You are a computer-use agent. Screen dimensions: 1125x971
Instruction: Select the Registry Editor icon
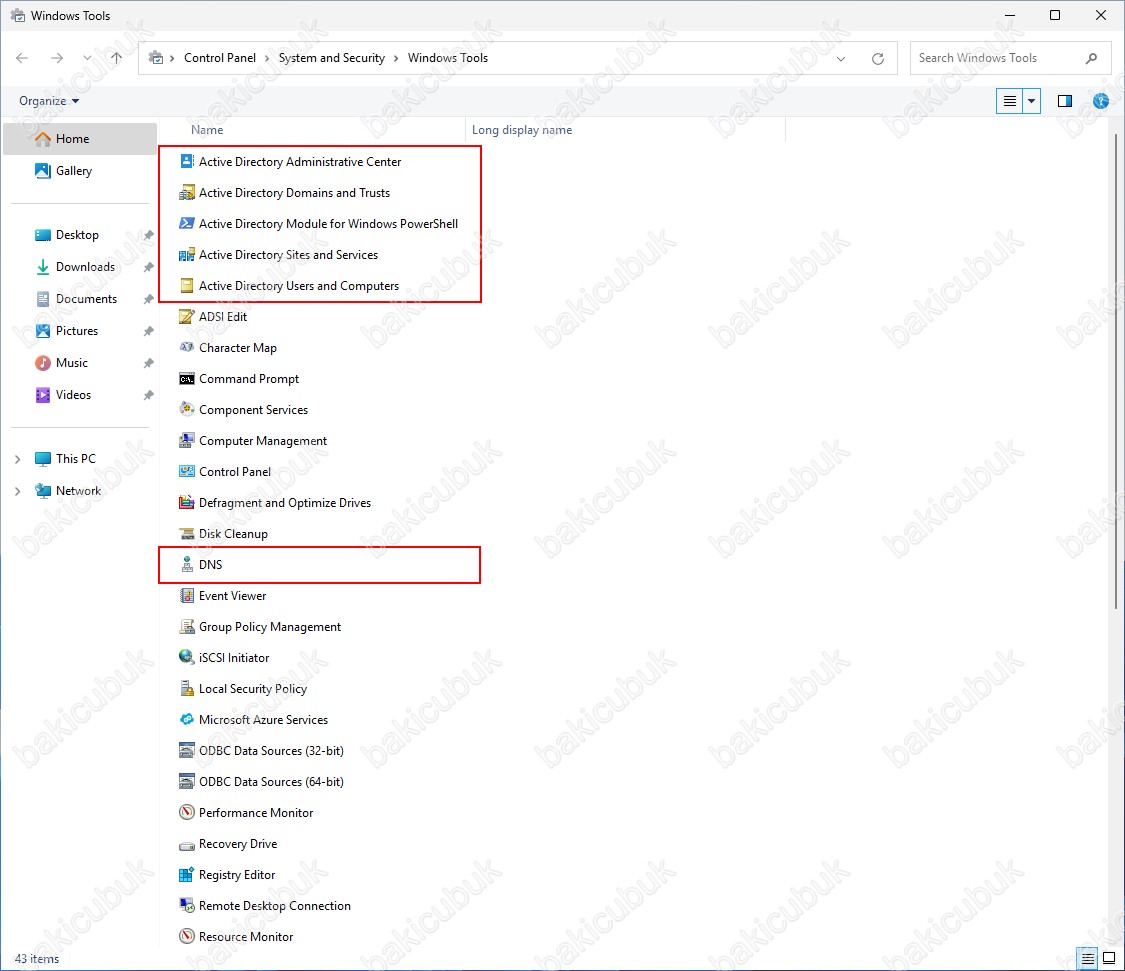[187, 875]
